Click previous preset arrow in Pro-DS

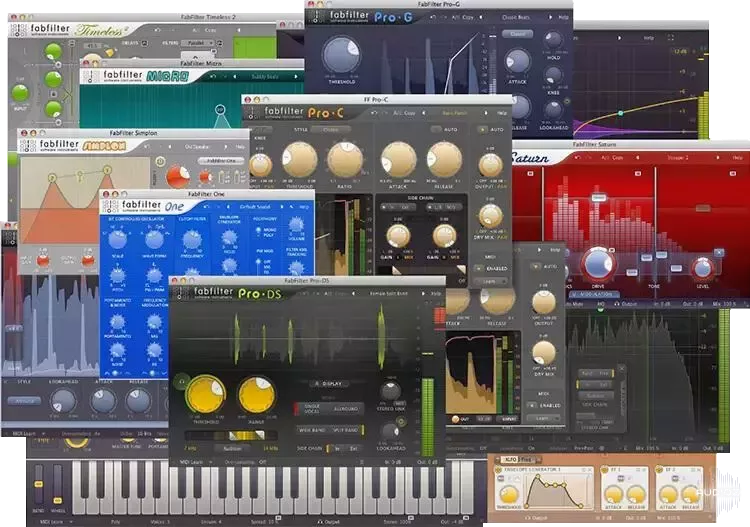click(x=353, y=293)
